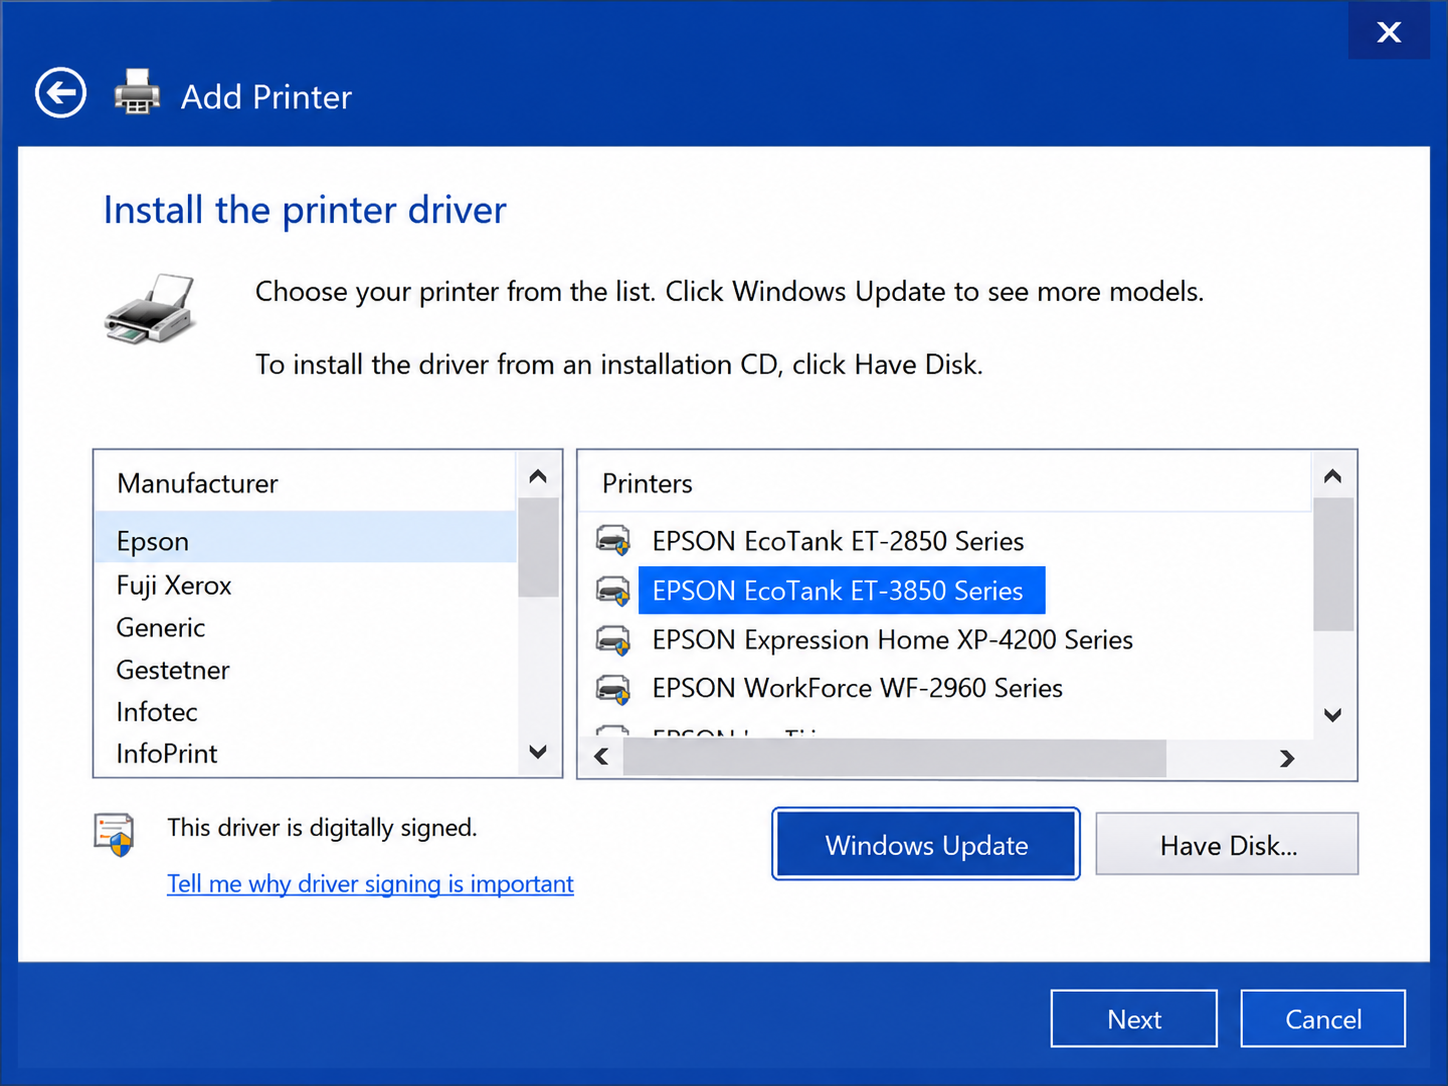This screenshot has width=1448, height=1086.
Task: Open the Have Disk dialog
Action: 1227,845
